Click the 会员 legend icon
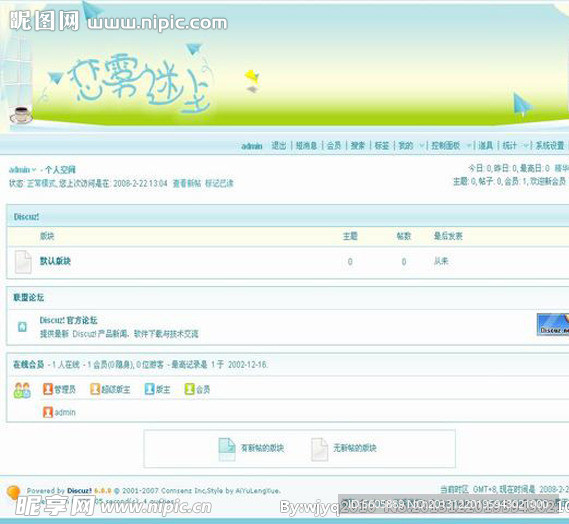 [190, 389]
